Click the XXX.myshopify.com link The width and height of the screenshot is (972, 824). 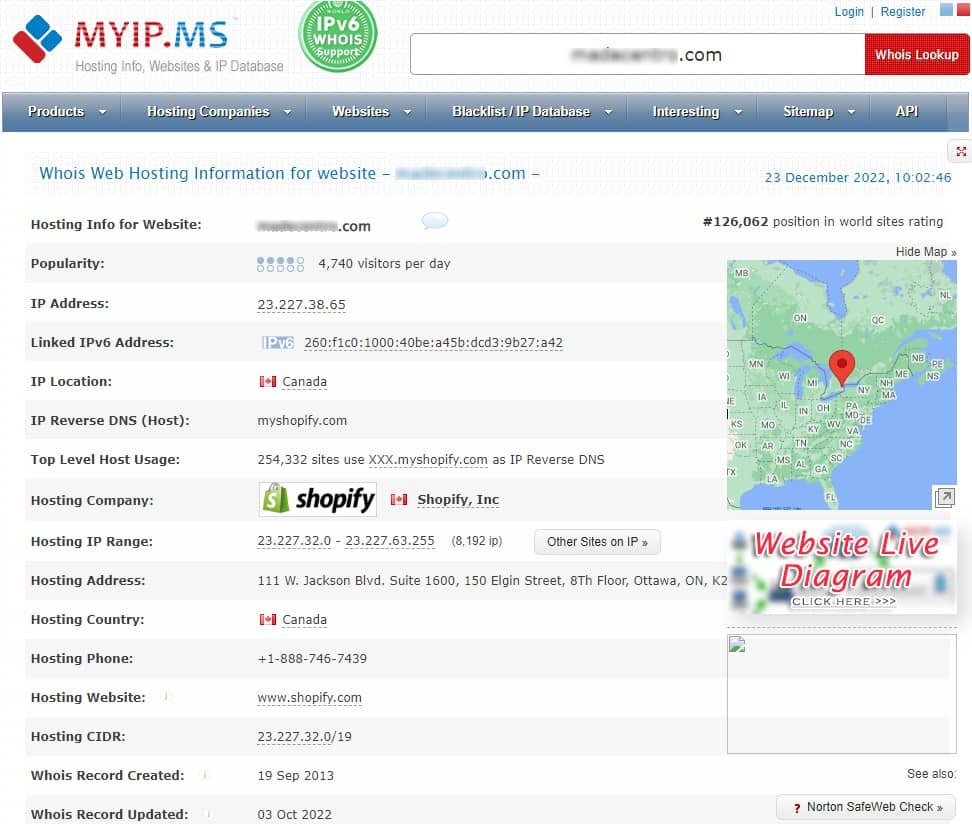[428, 459]
